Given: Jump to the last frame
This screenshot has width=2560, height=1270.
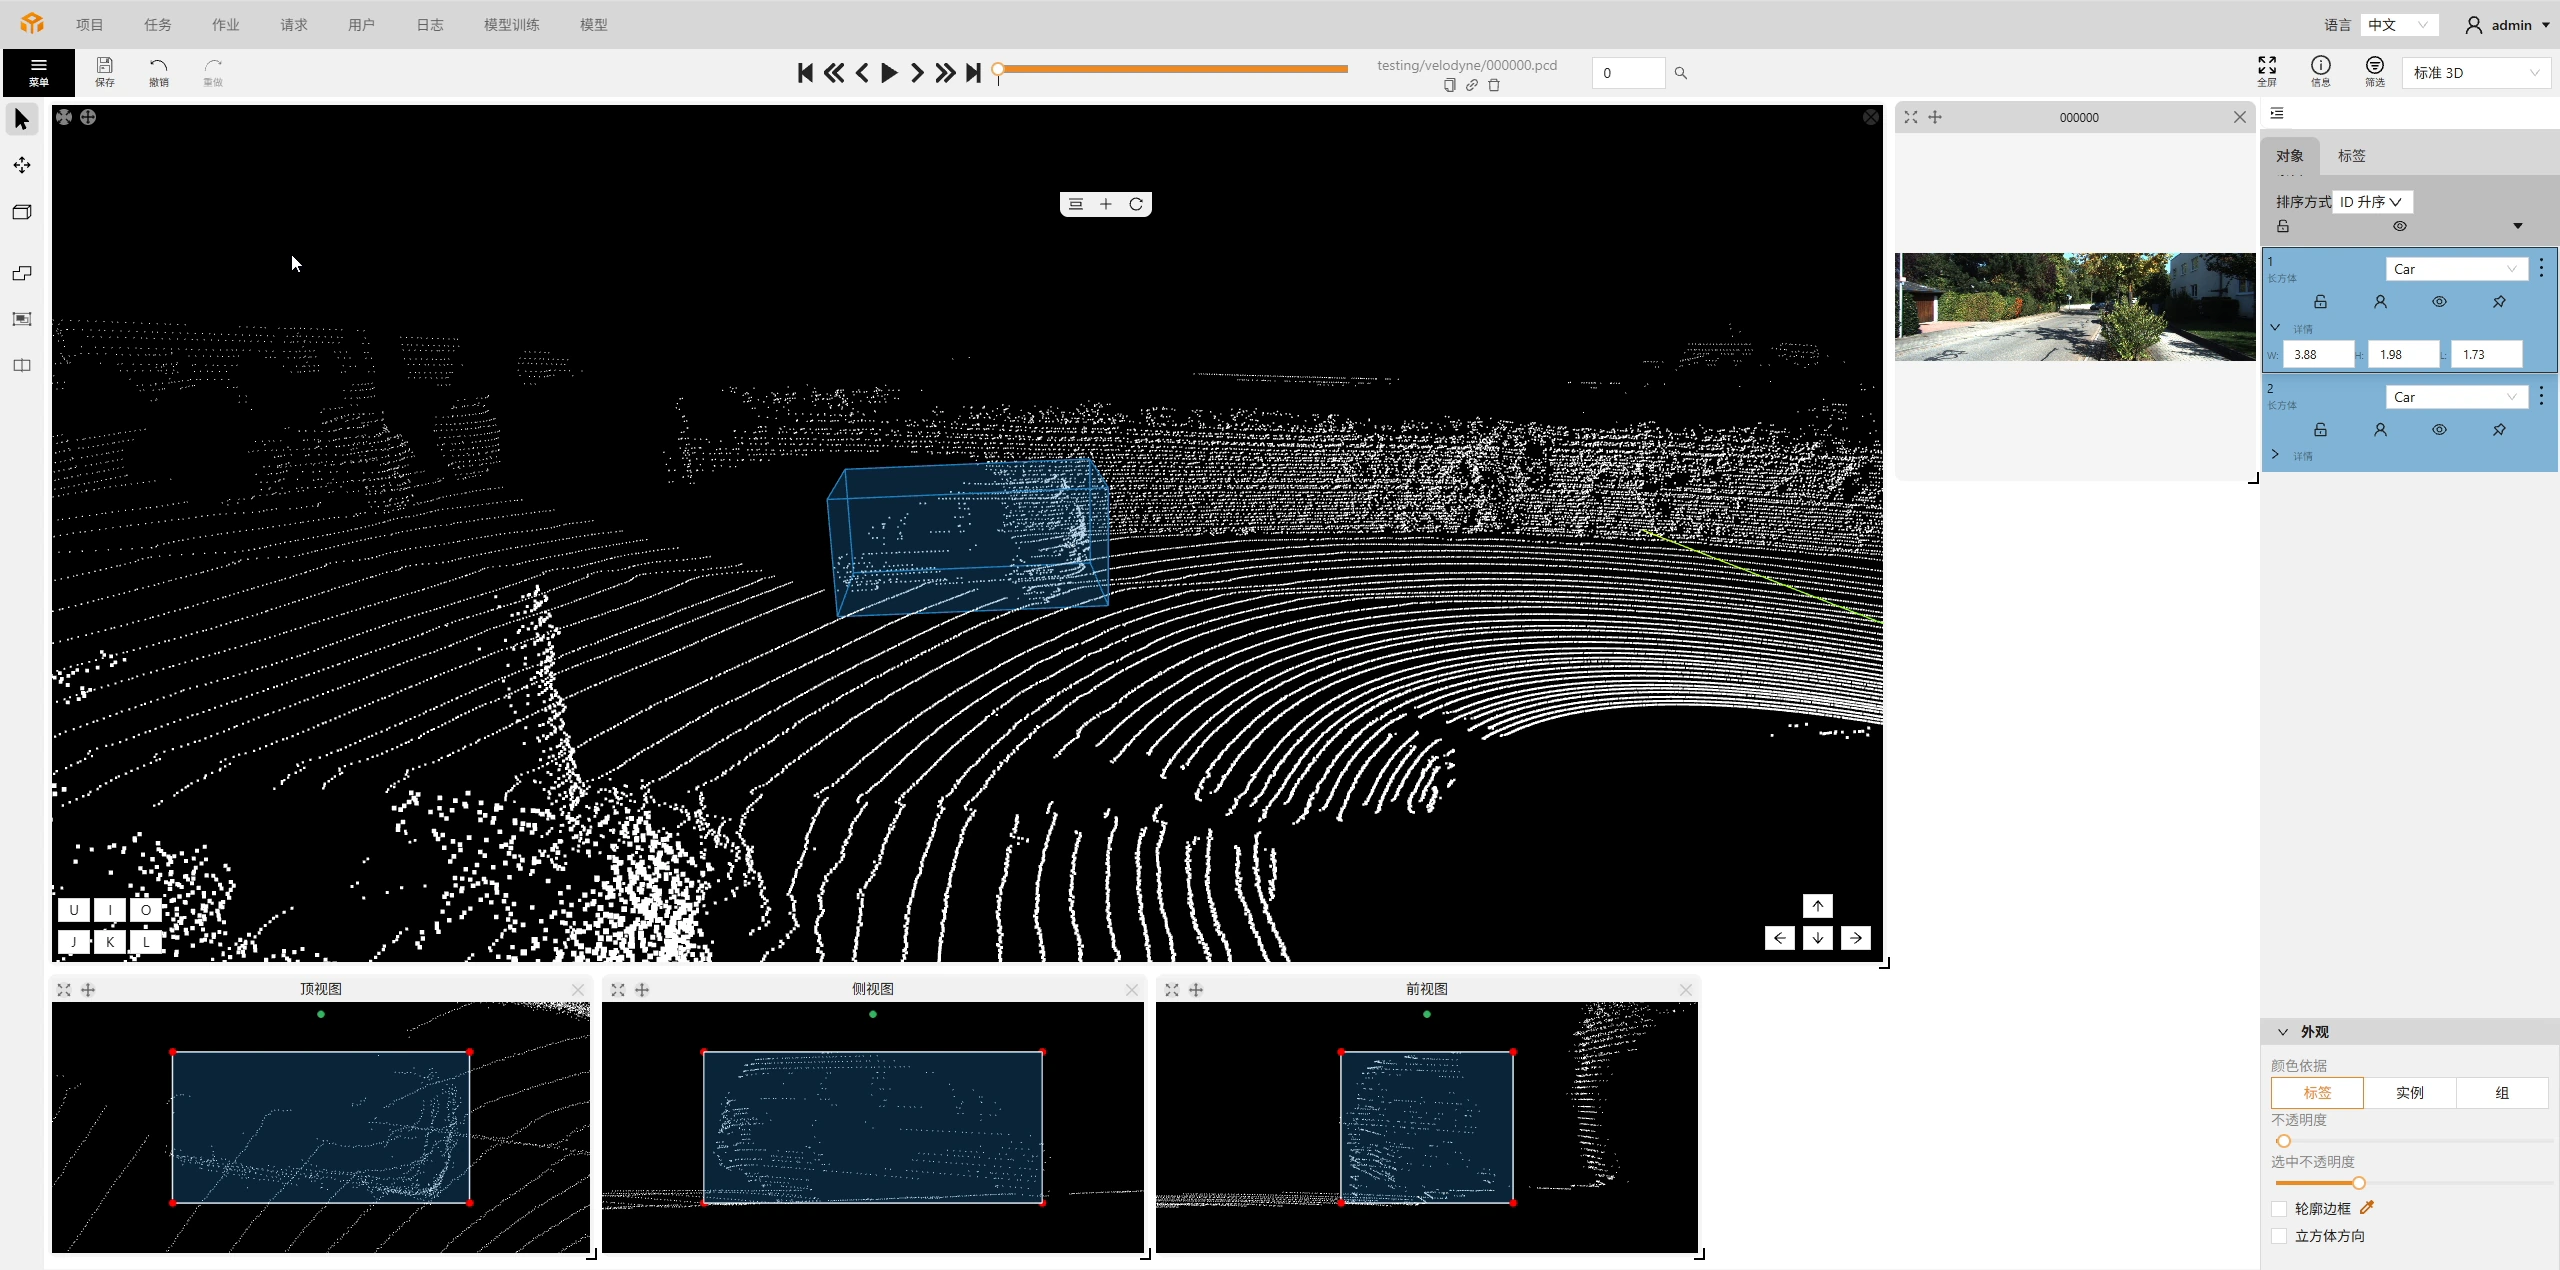Looking at the screenshot, I should (x=973, y=73).
